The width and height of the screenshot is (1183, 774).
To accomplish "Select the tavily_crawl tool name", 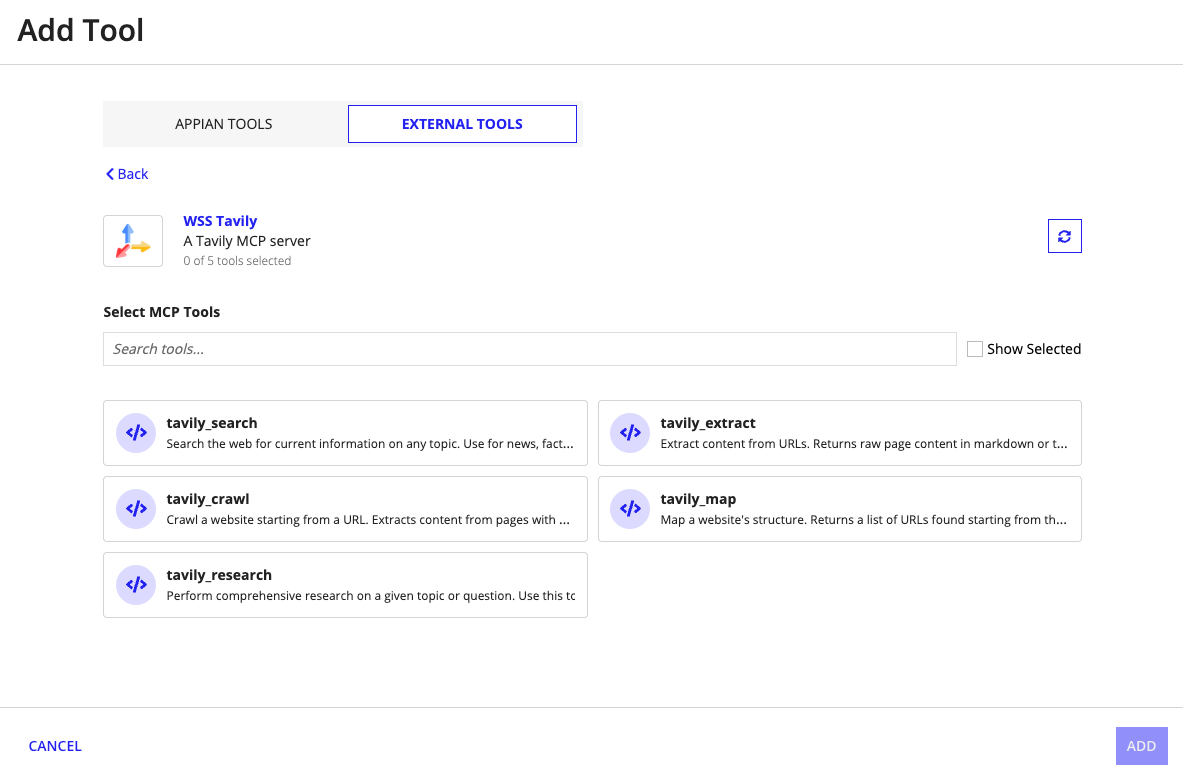I will (207, 499).
